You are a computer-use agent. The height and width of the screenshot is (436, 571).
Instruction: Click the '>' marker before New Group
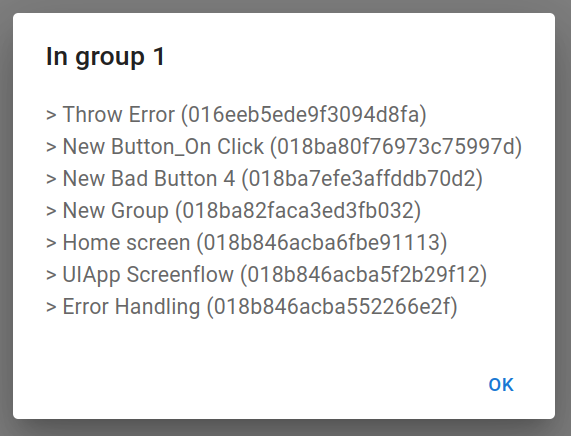click(51, 211)
